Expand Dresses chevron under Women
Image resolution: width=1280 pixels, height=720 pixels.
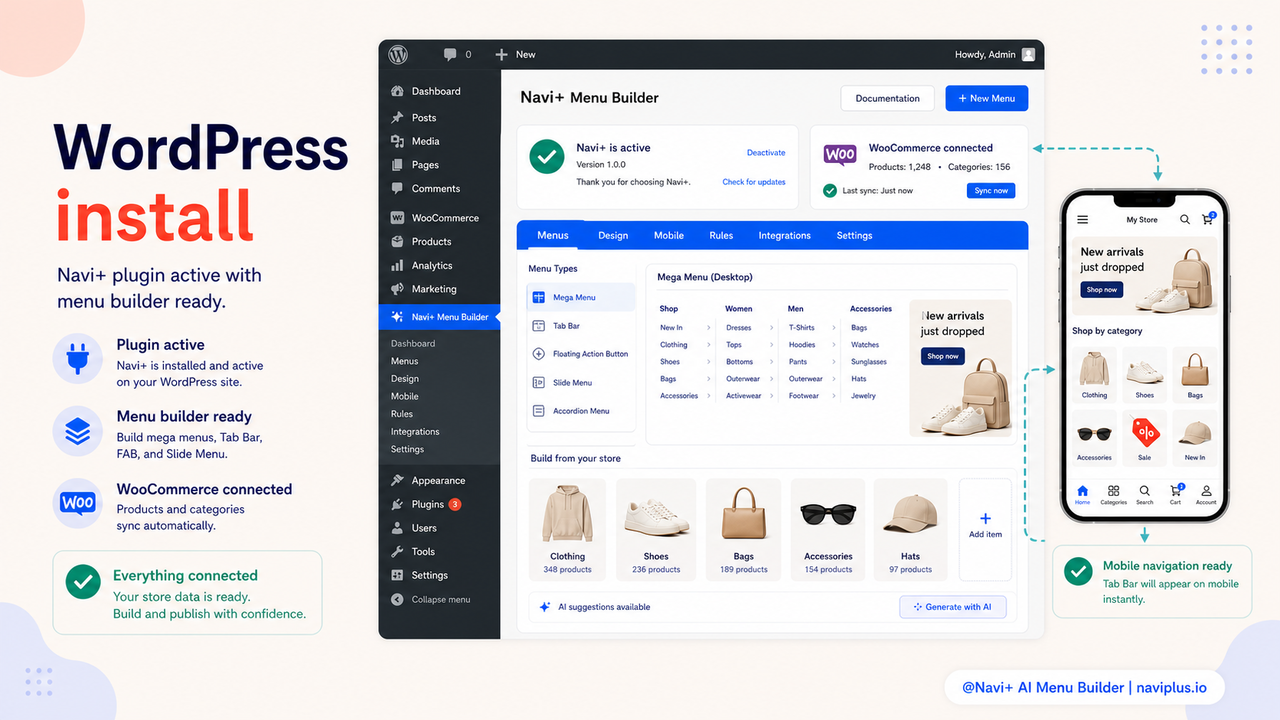point(772,327)
